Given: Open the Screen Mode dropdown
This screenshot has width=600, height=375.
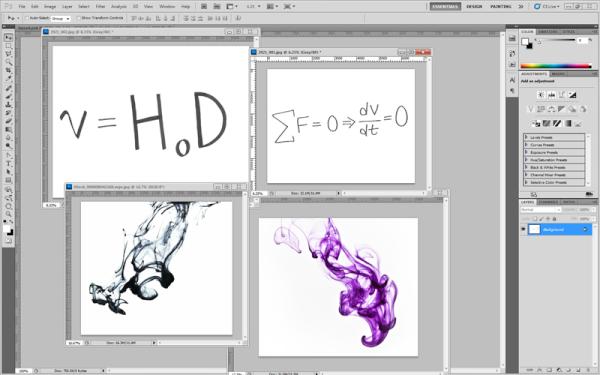Looking at the screenshot, I should (289, 7).
